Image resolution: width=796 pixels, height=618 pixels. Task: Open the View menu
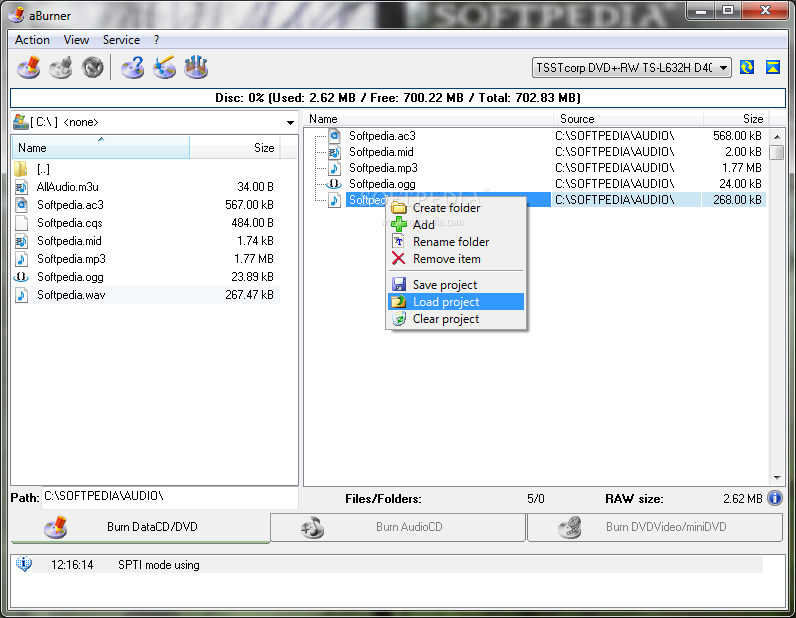pos(76,40)
